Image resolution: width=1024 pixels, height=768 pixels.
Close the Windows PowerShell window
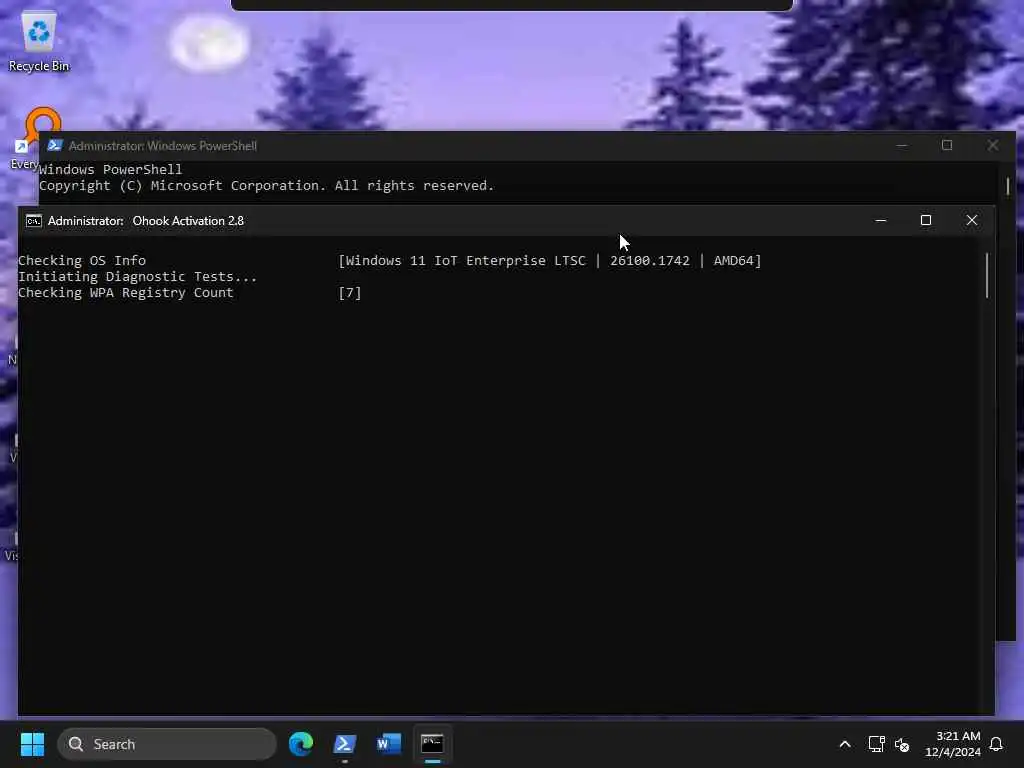coord(993,145)
